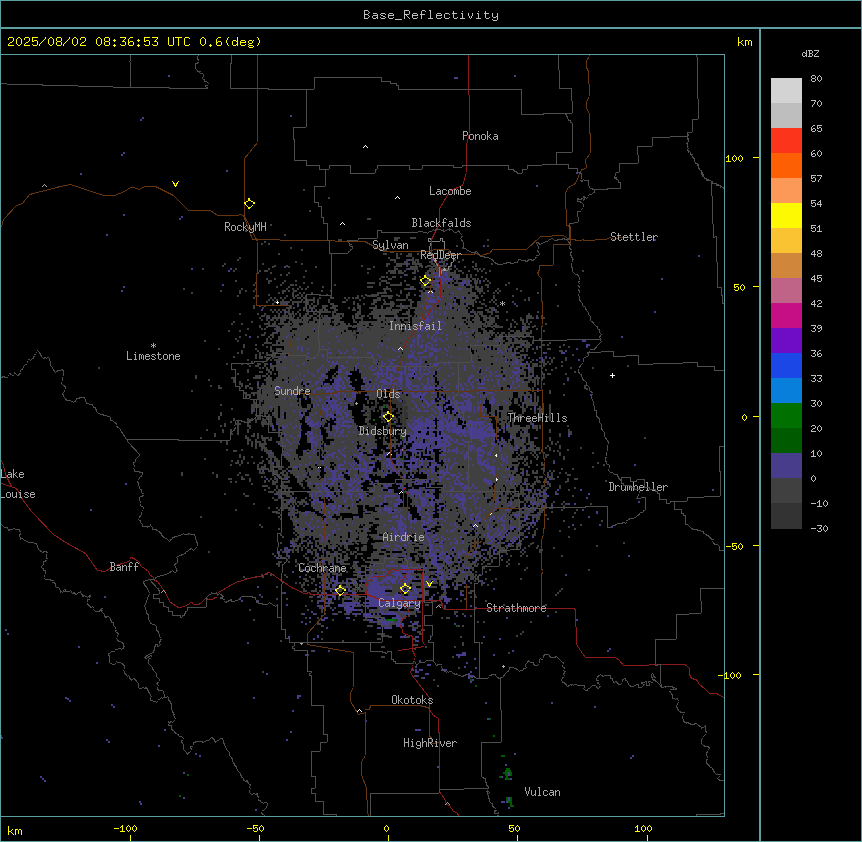Select the bright yellow 51-54 dBZ swatch
This screenshot has width=862, height=842.
click(x=786, y=216)
